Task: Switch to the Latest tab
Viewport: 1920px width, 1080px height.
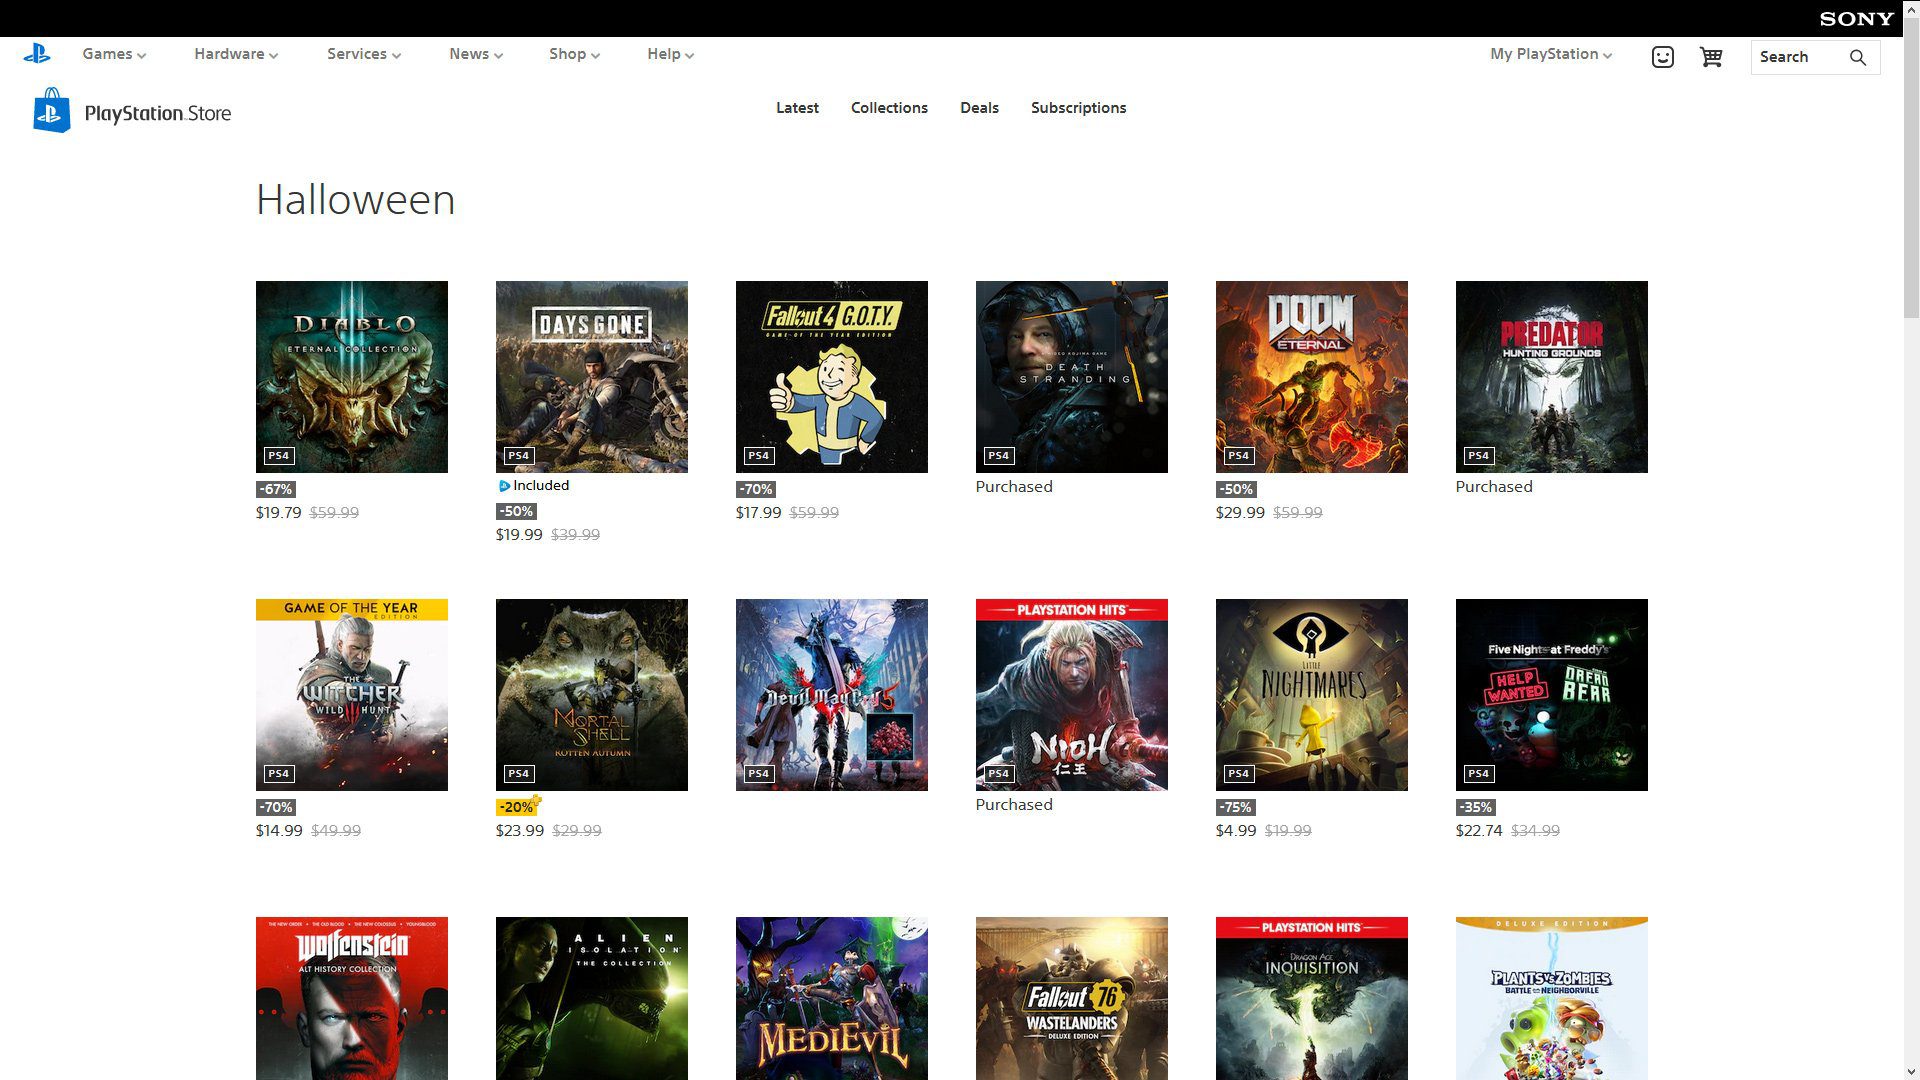Action: [797, 108]
